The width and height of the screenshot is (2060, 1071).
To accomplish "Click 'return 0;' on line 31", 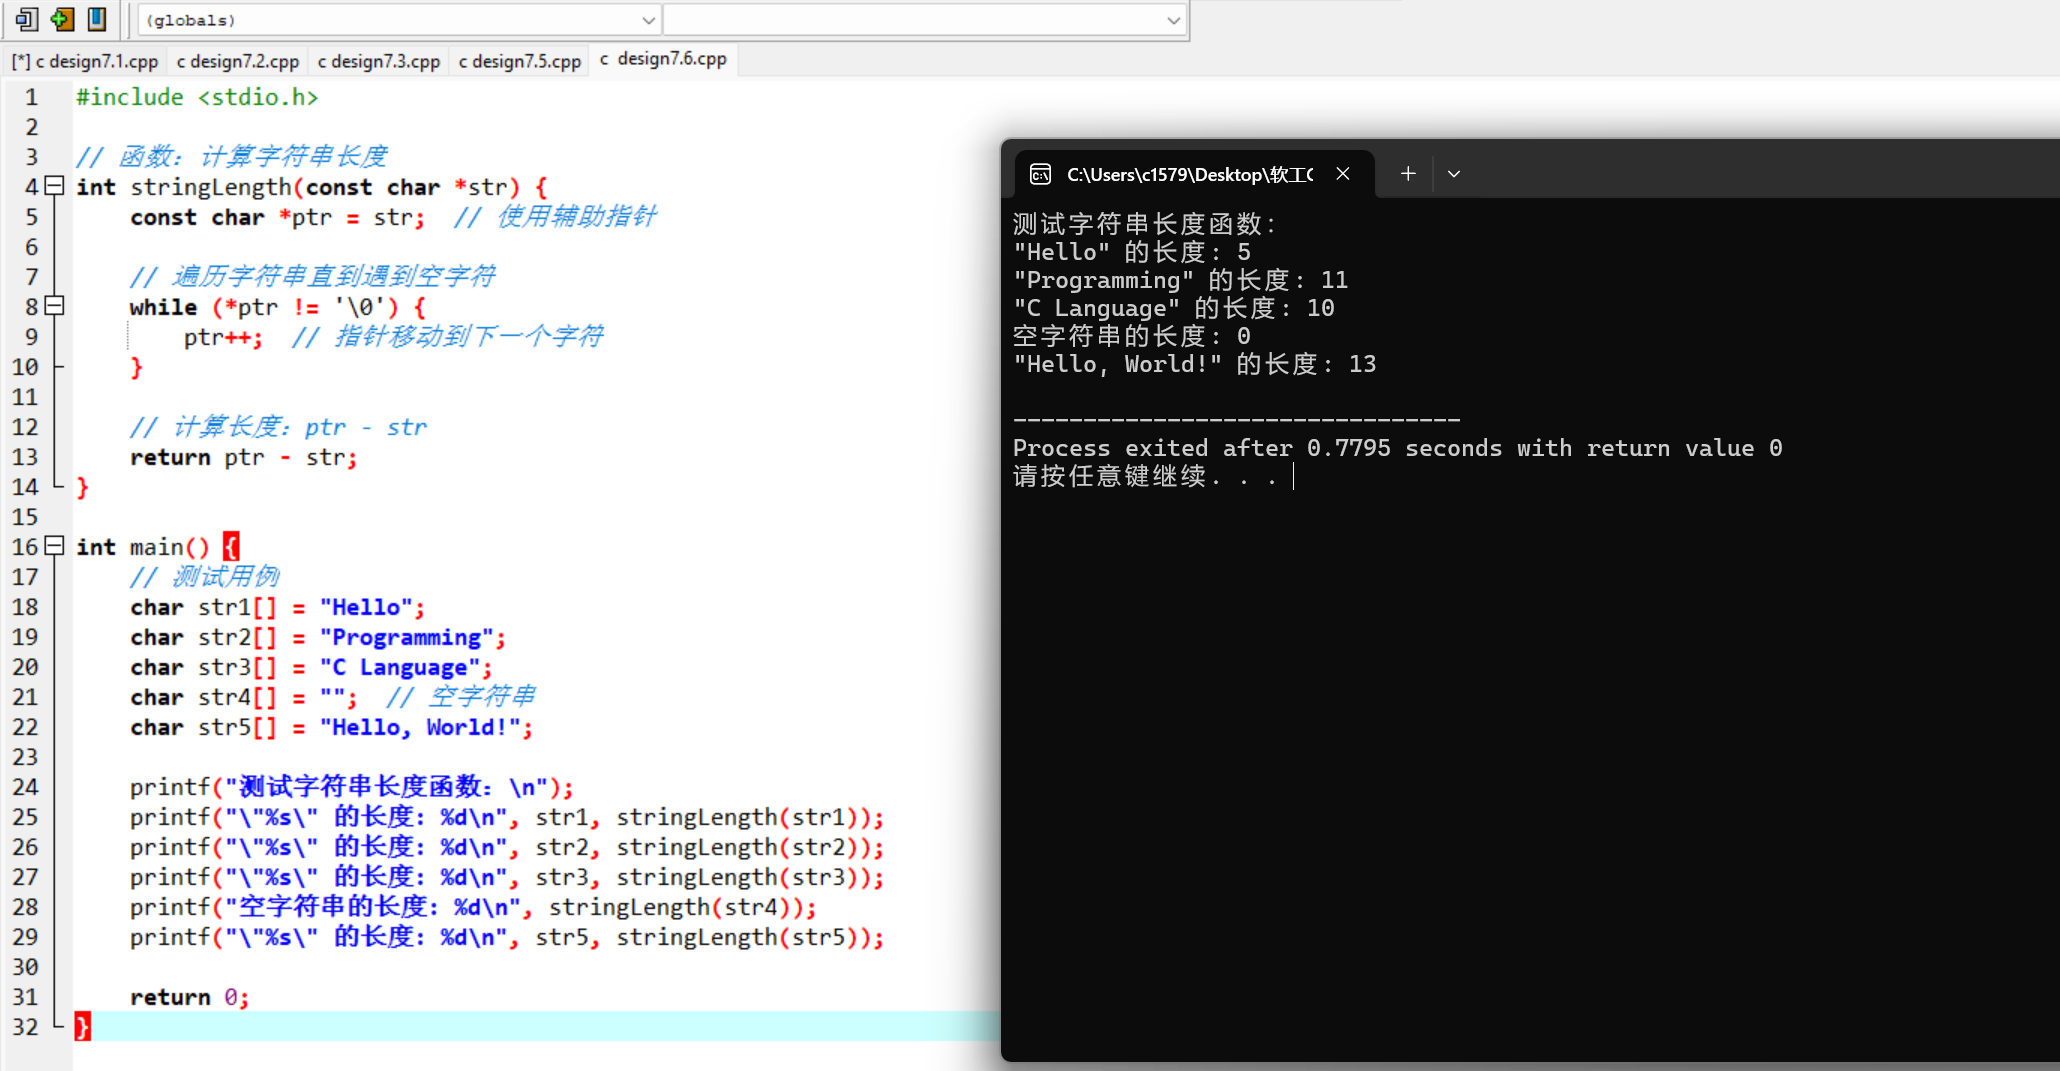I will [189, 997].
